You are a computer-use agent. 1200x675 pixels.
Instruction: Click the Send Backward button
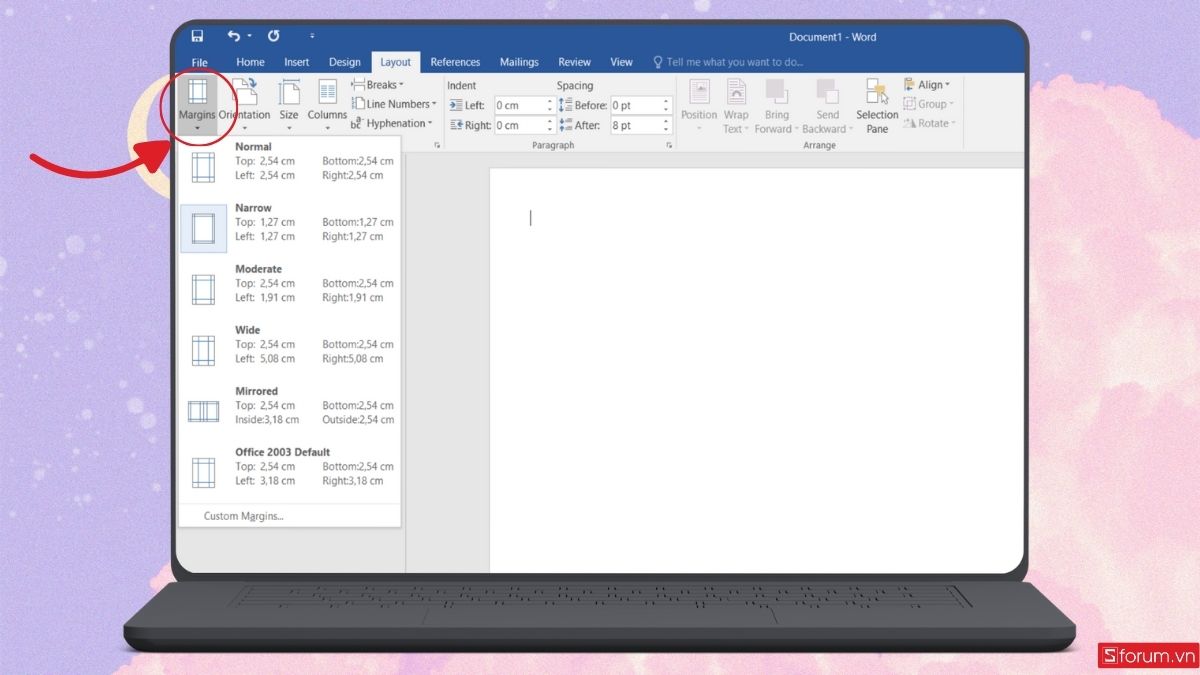[x=827, y=106]
